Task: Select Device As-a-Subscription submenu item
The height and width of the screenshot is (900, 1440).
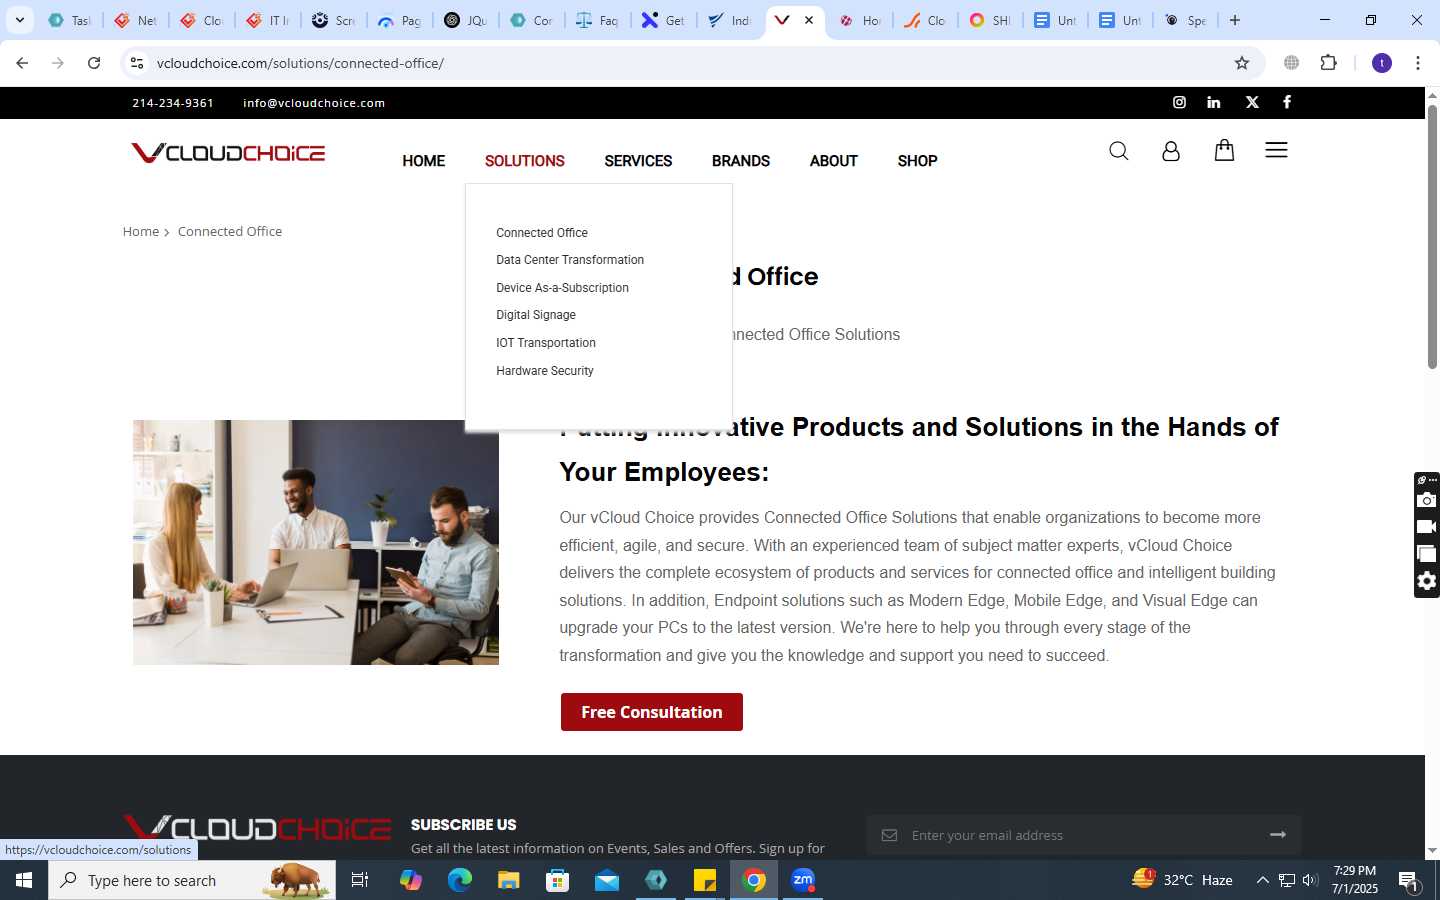Action: 562,288
